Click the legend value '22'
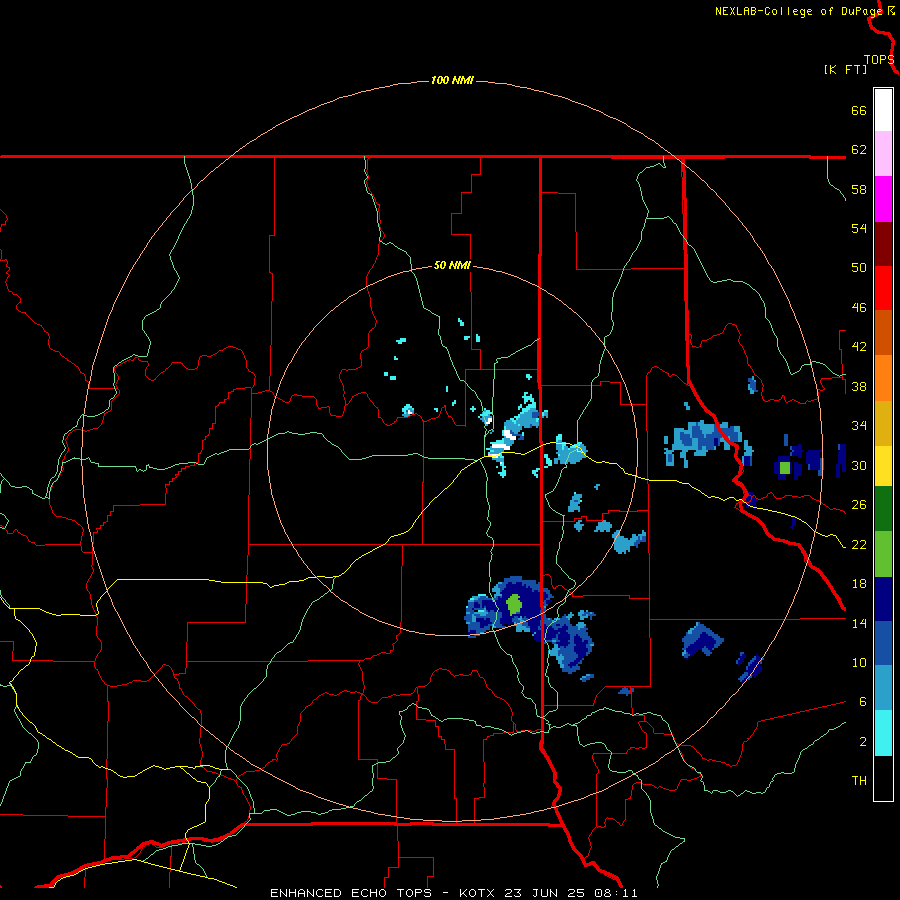900x900 pixels. click(x=859, y=544)
